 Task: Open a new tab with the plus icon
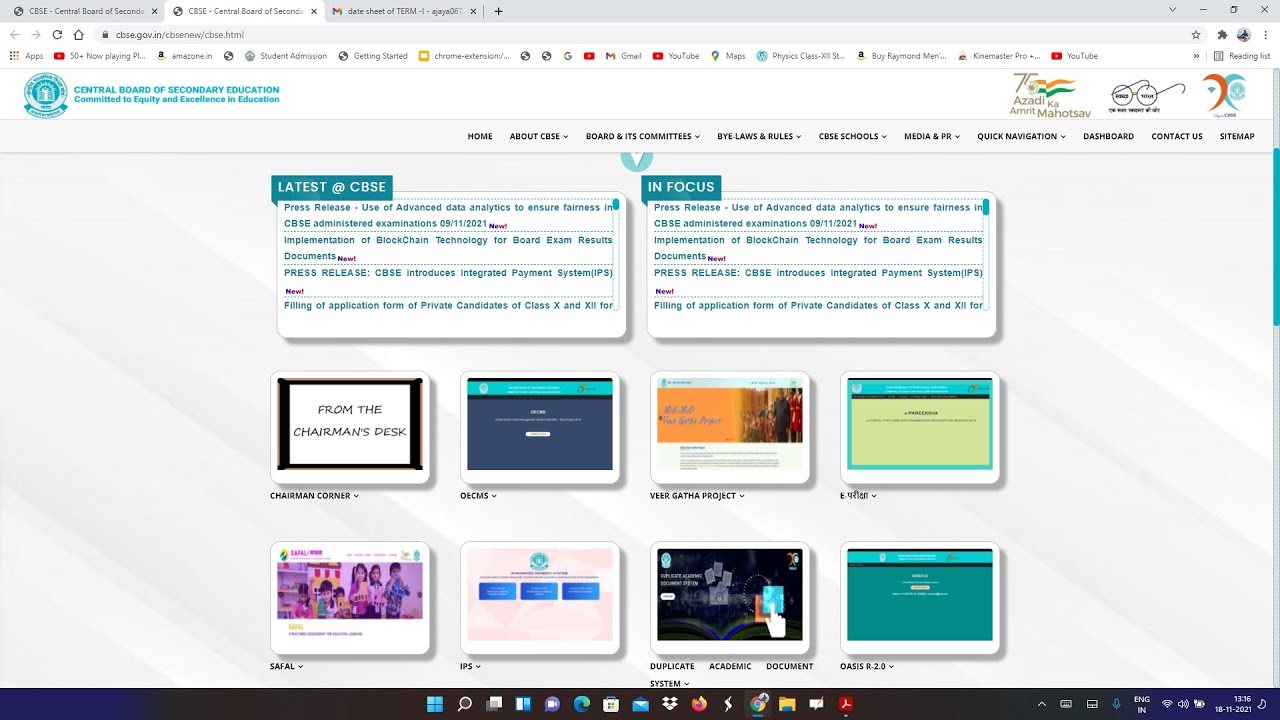click(x=499, y=11)
